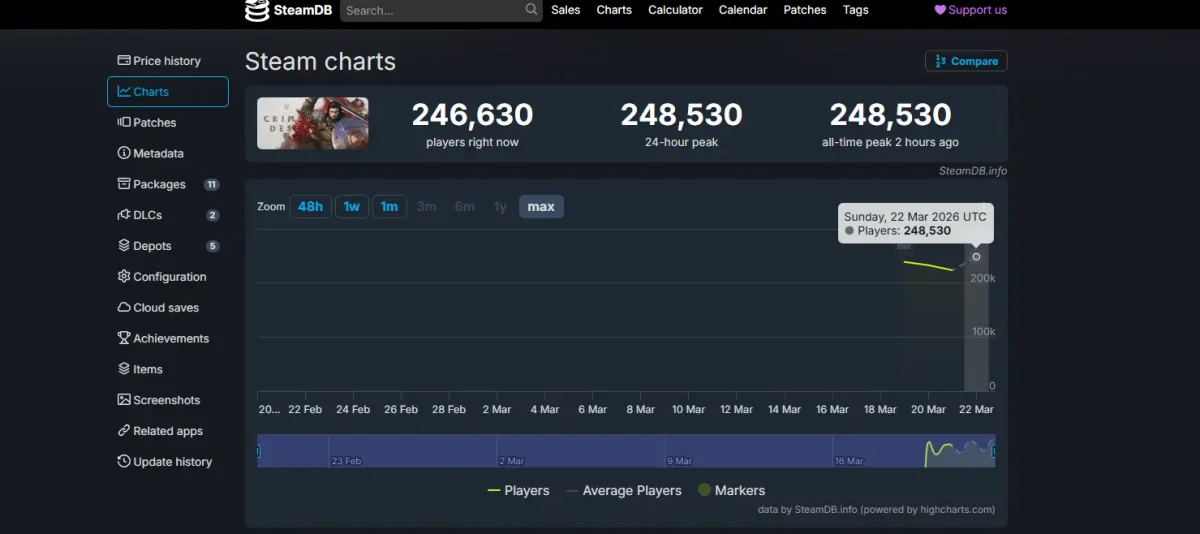Open Related apps in the sidebar

[168, 431]
